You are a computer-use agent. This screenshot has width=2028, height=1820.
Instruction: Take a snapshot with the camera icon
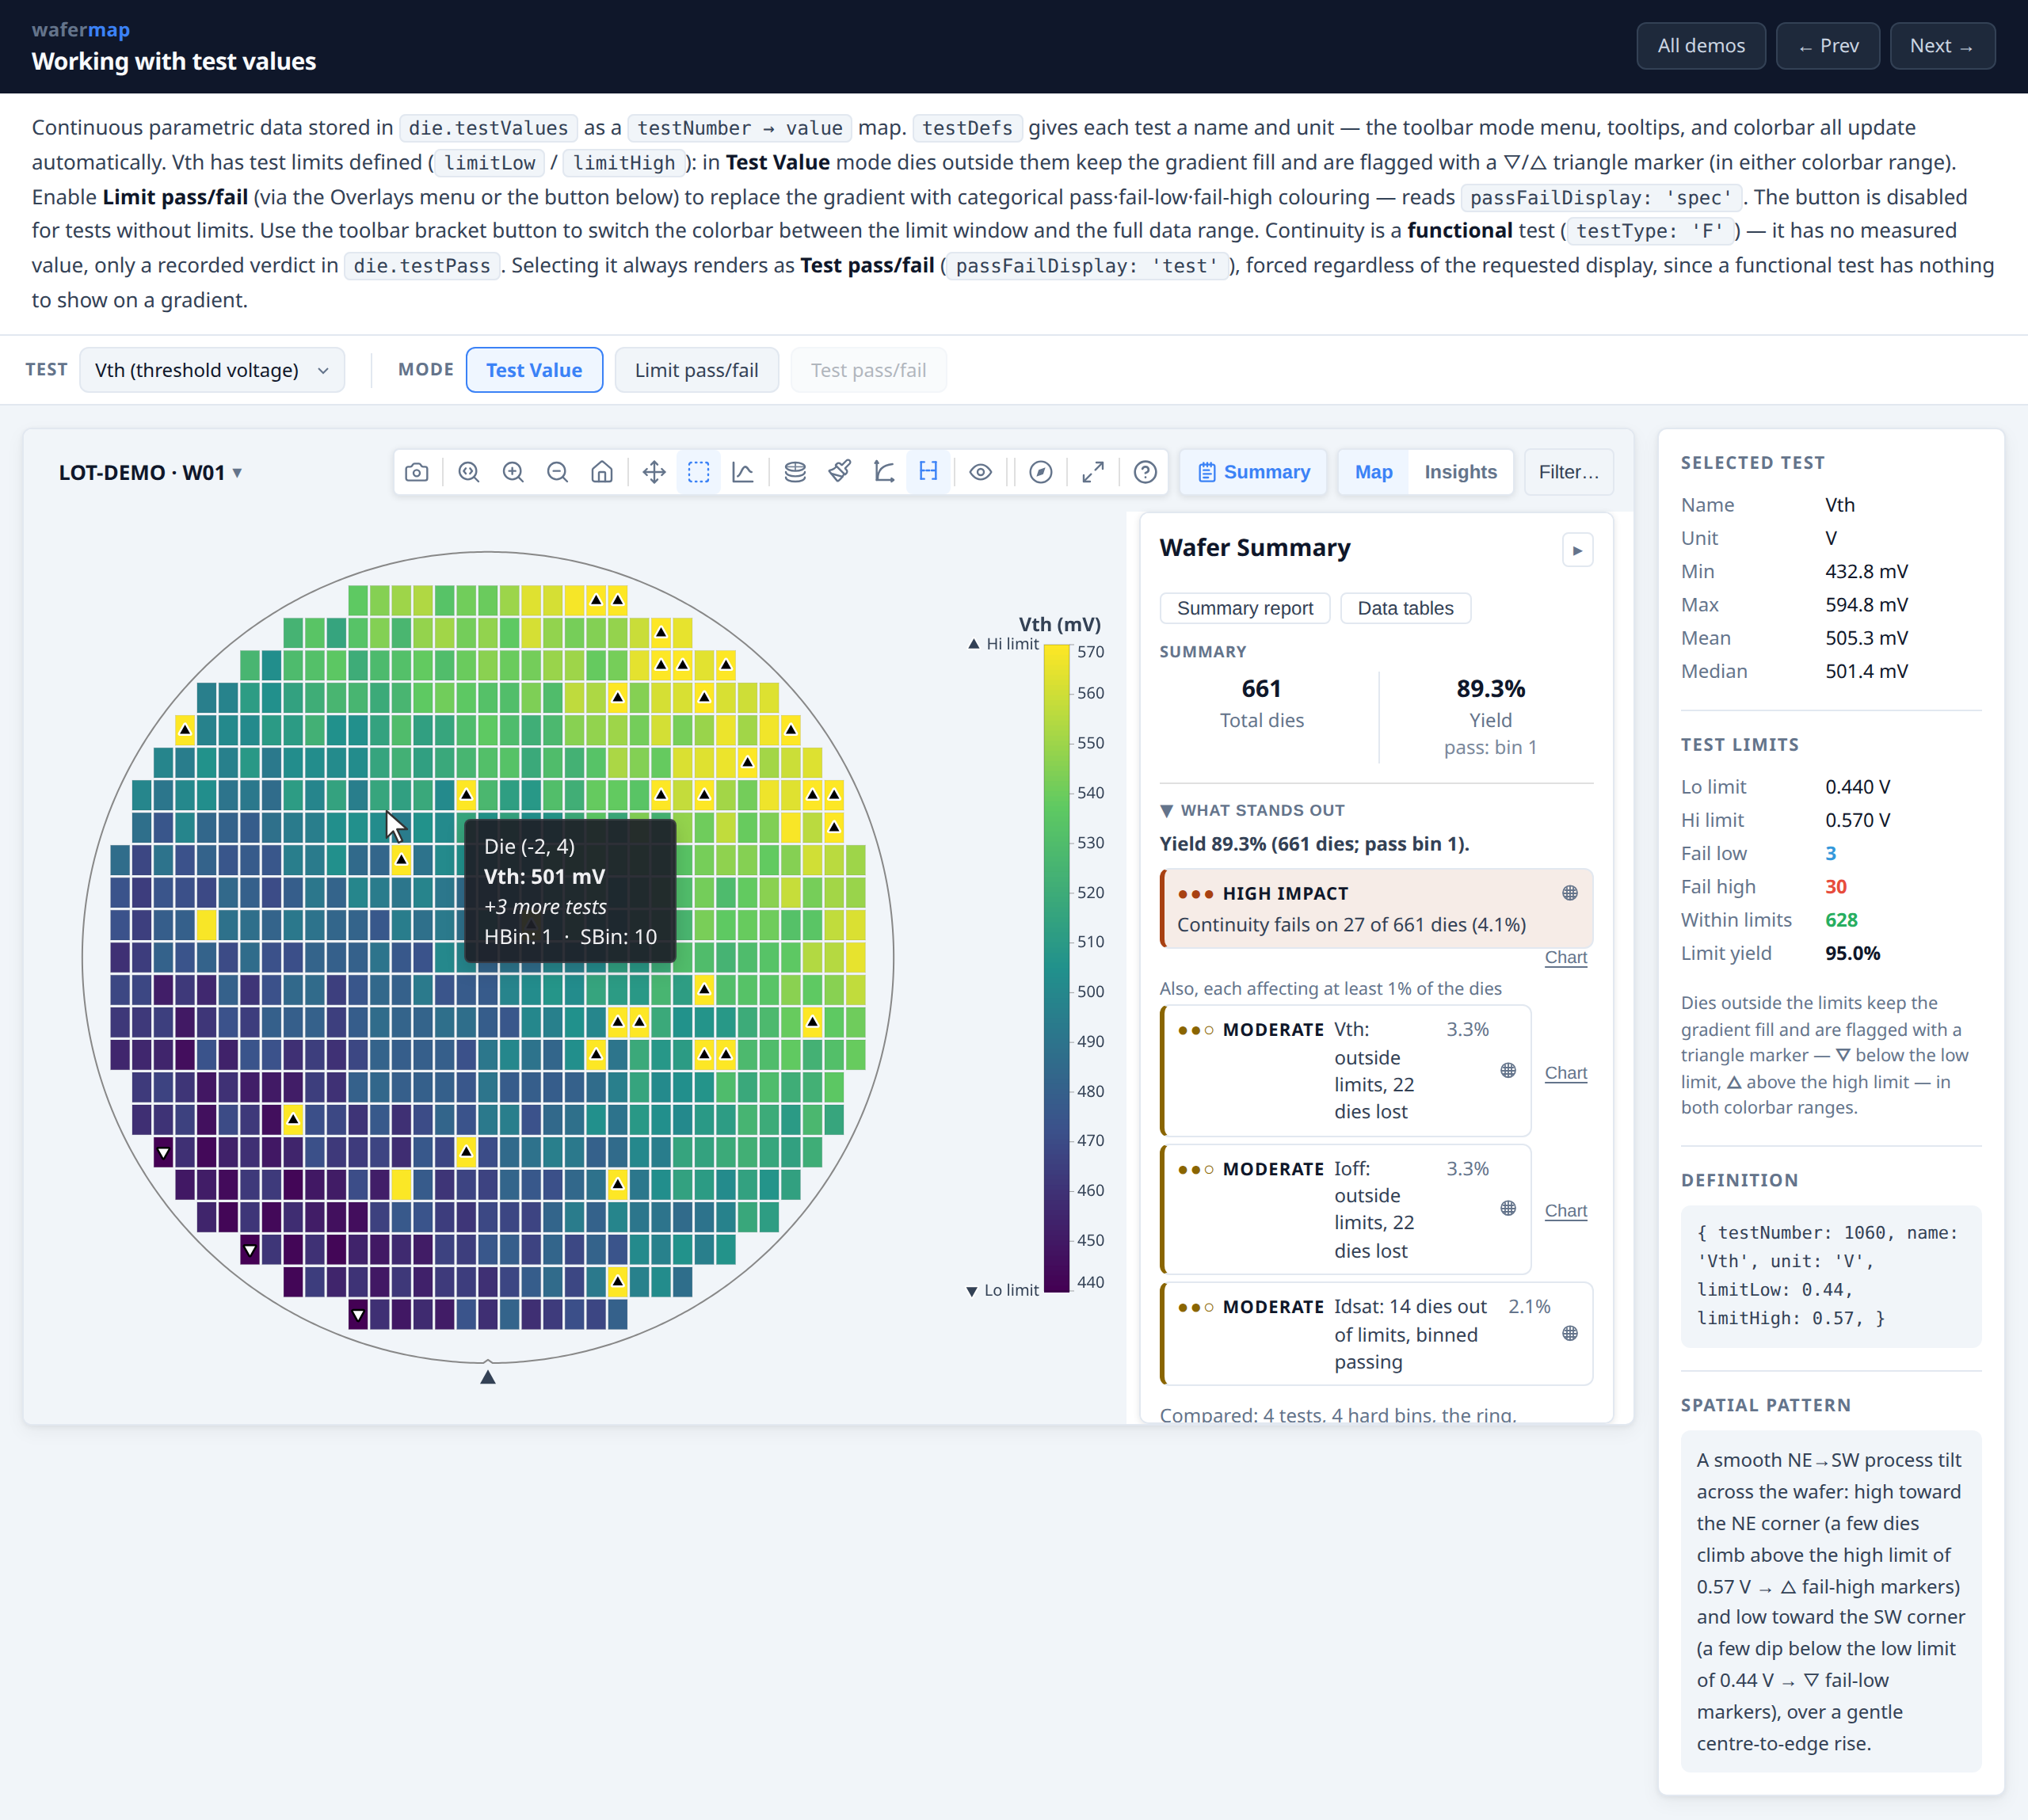(x=417, y=472)
